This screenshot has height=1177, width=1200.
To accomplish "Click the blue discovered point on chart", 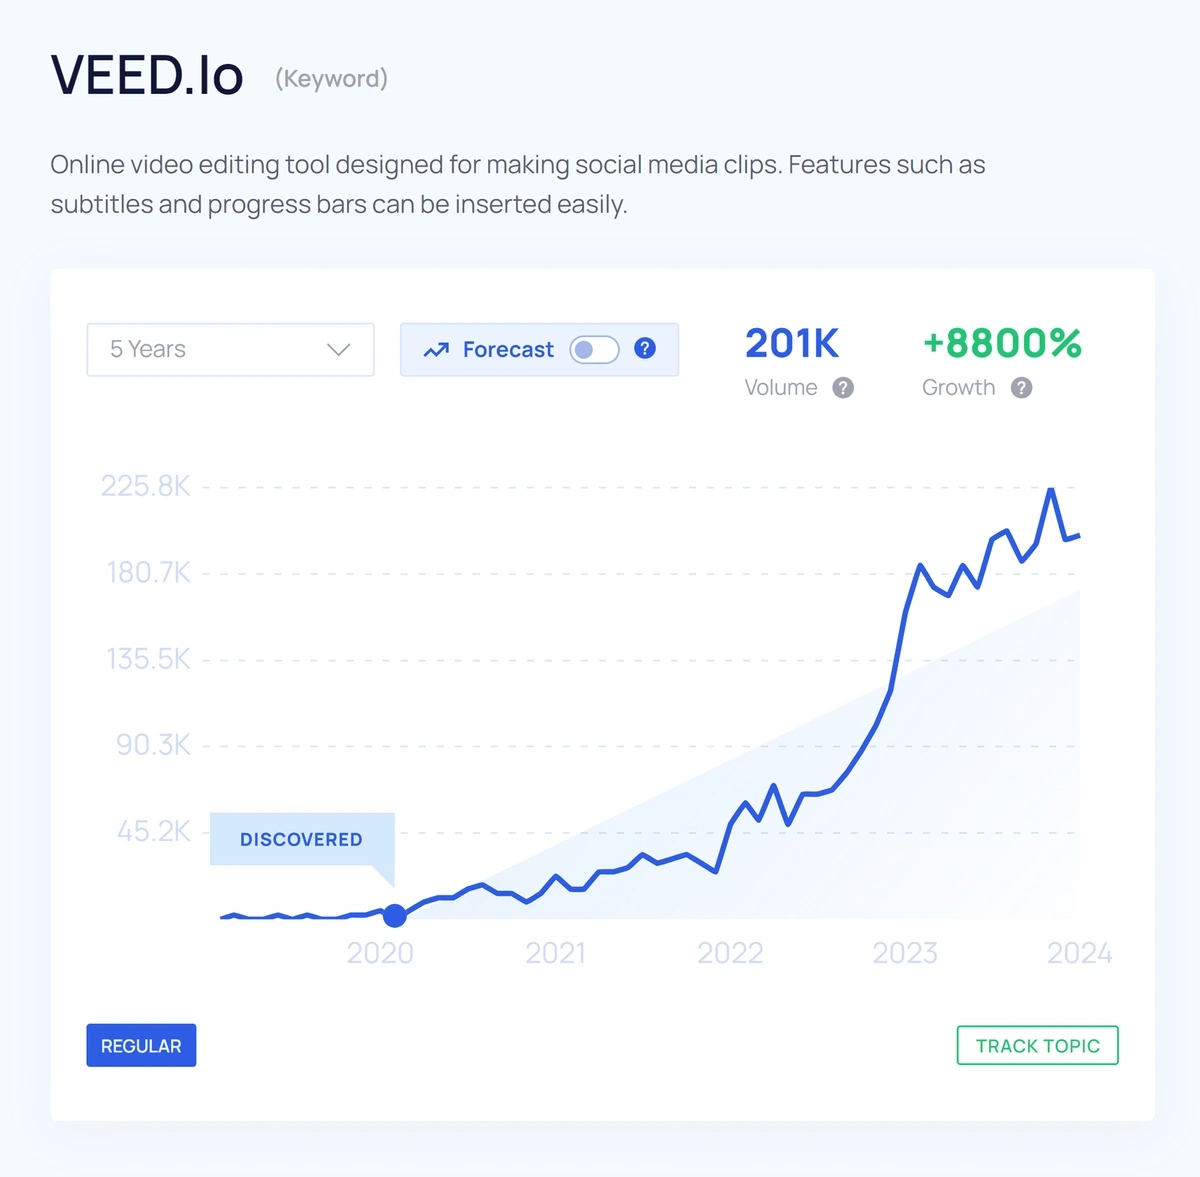I will 395,915.
